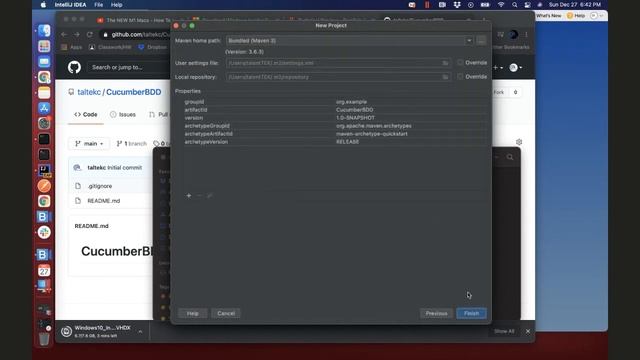The image size is (640, 360).
Task: Close the Chrome downloads bar
Action: point(528,331)
